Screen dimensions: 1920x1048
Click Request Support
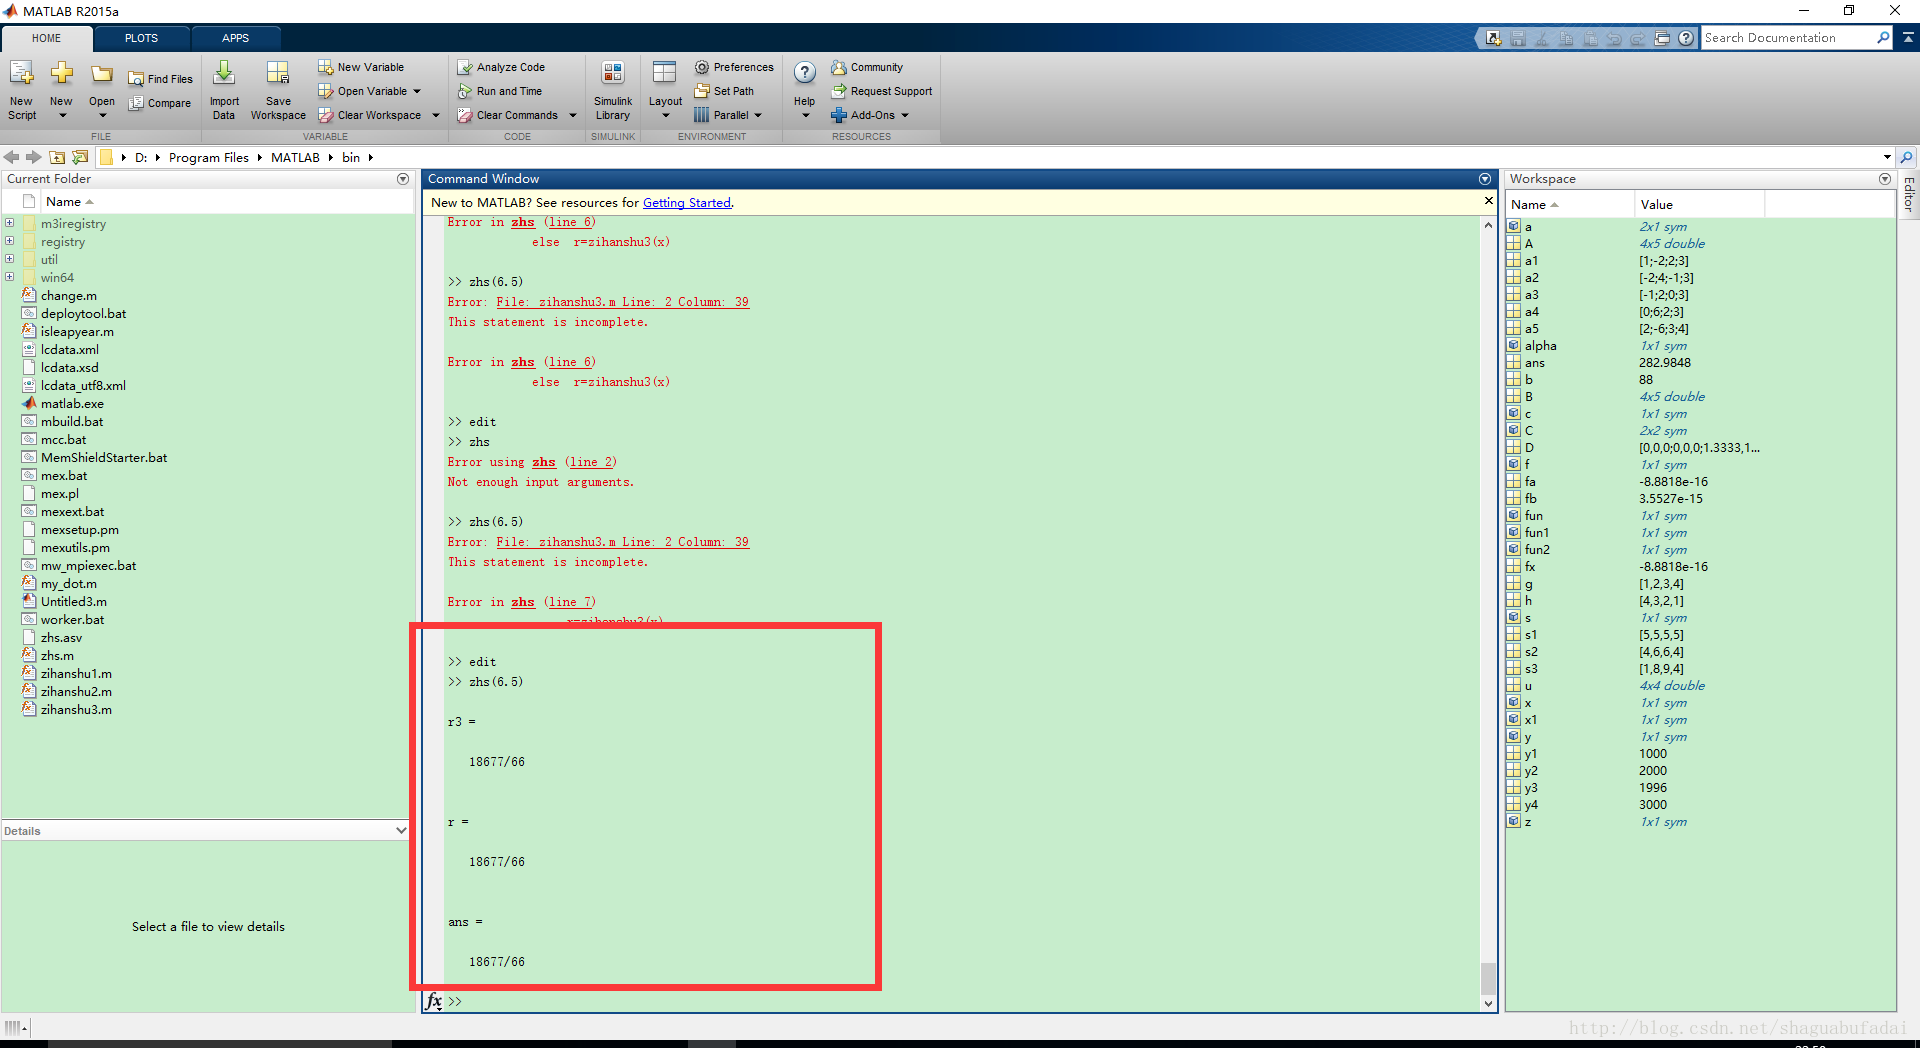point(882,91)
